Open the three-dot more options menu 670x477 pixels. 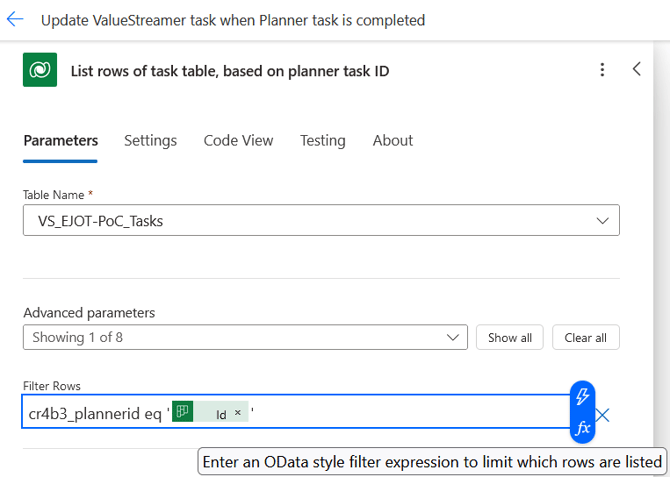tap(602, 70)
